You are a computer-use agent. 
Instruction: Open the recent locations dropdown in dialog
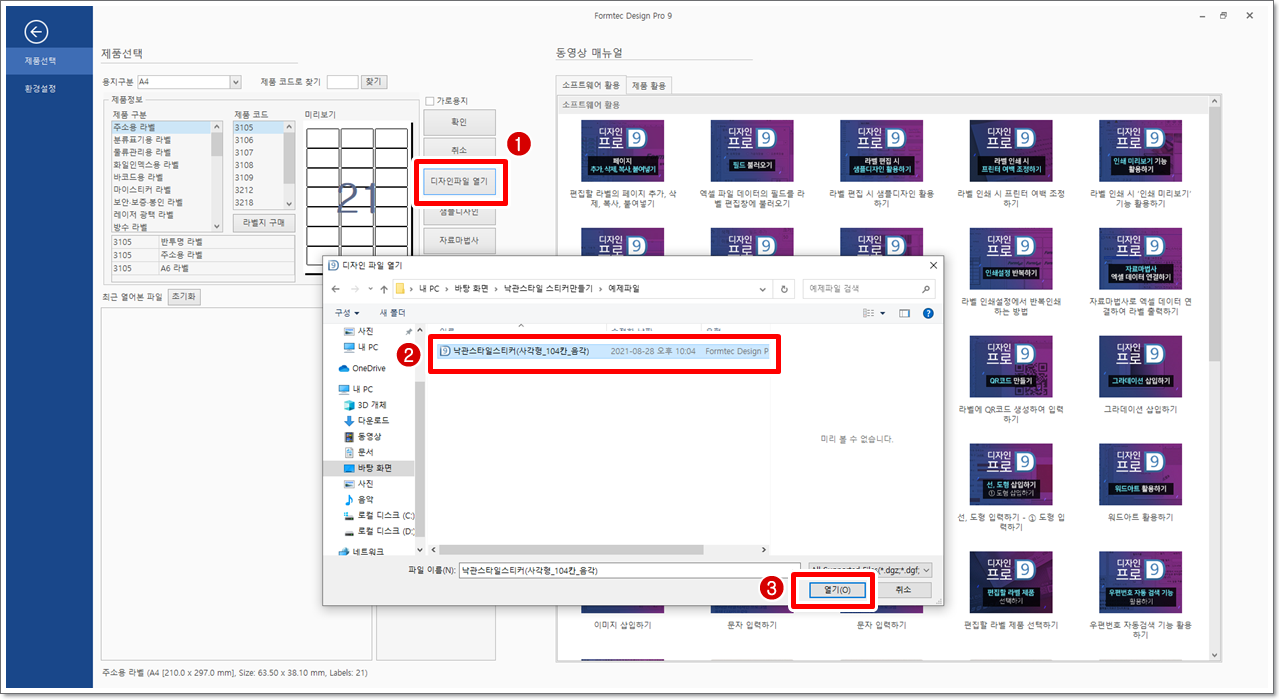370,289
